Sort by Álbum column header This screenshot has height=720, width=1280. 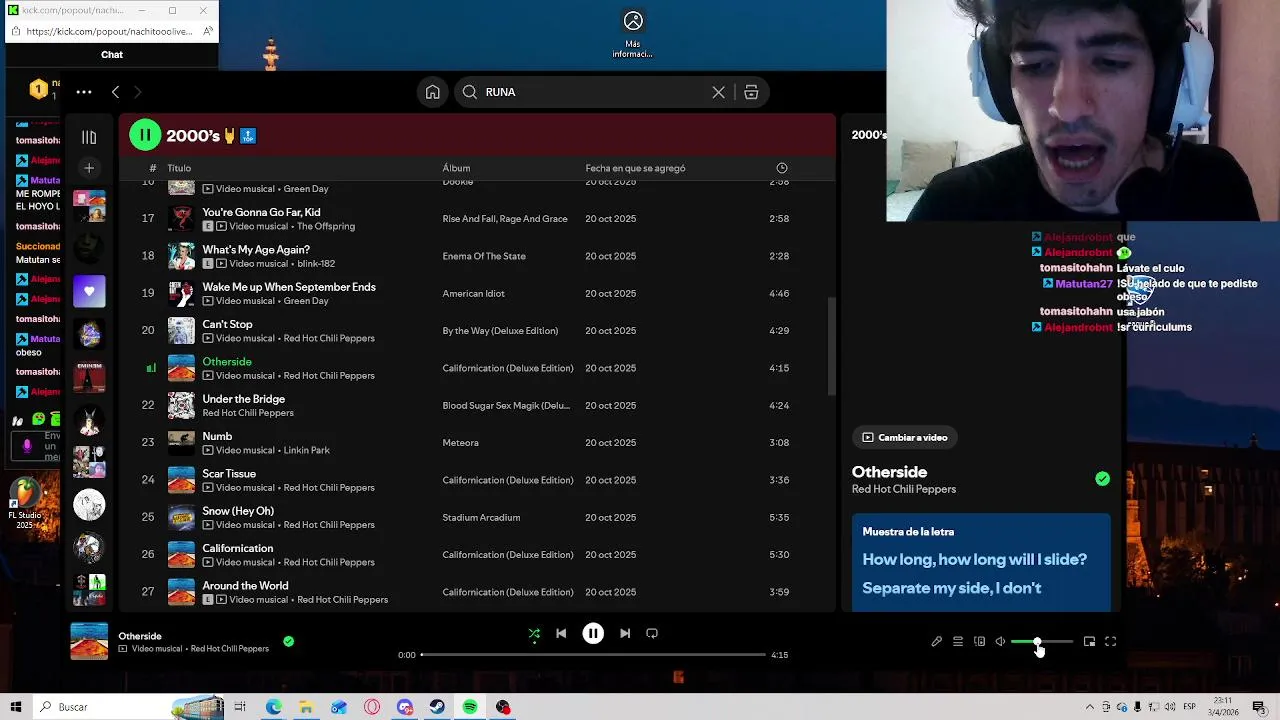point(456,168)
